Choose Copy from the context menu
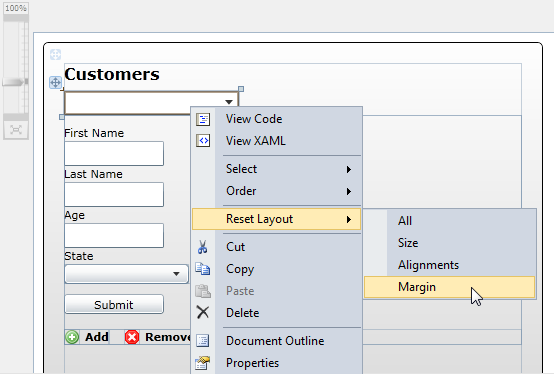554x374 pixels. pos(276,269)
